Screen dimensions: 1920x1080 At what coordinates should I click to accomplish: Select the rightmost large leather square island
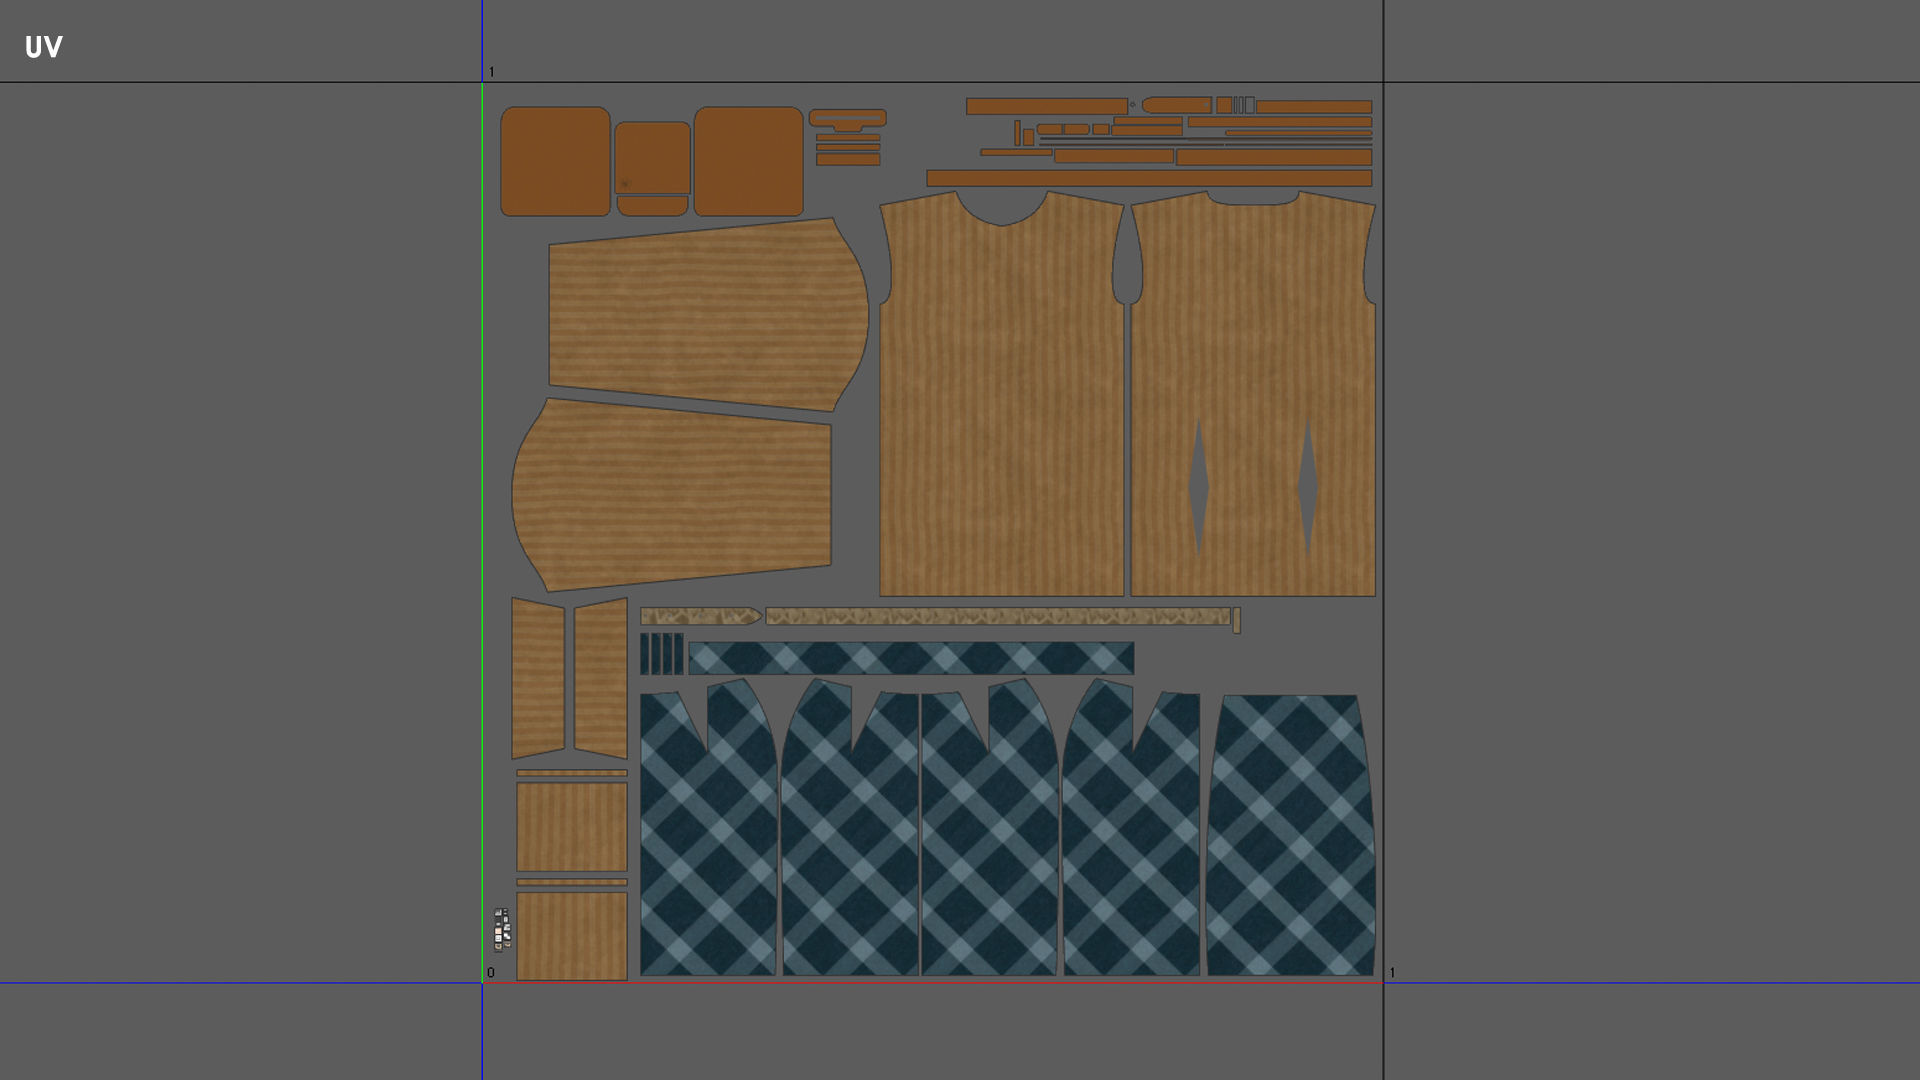pyautogui.click(x=748, y=161)
